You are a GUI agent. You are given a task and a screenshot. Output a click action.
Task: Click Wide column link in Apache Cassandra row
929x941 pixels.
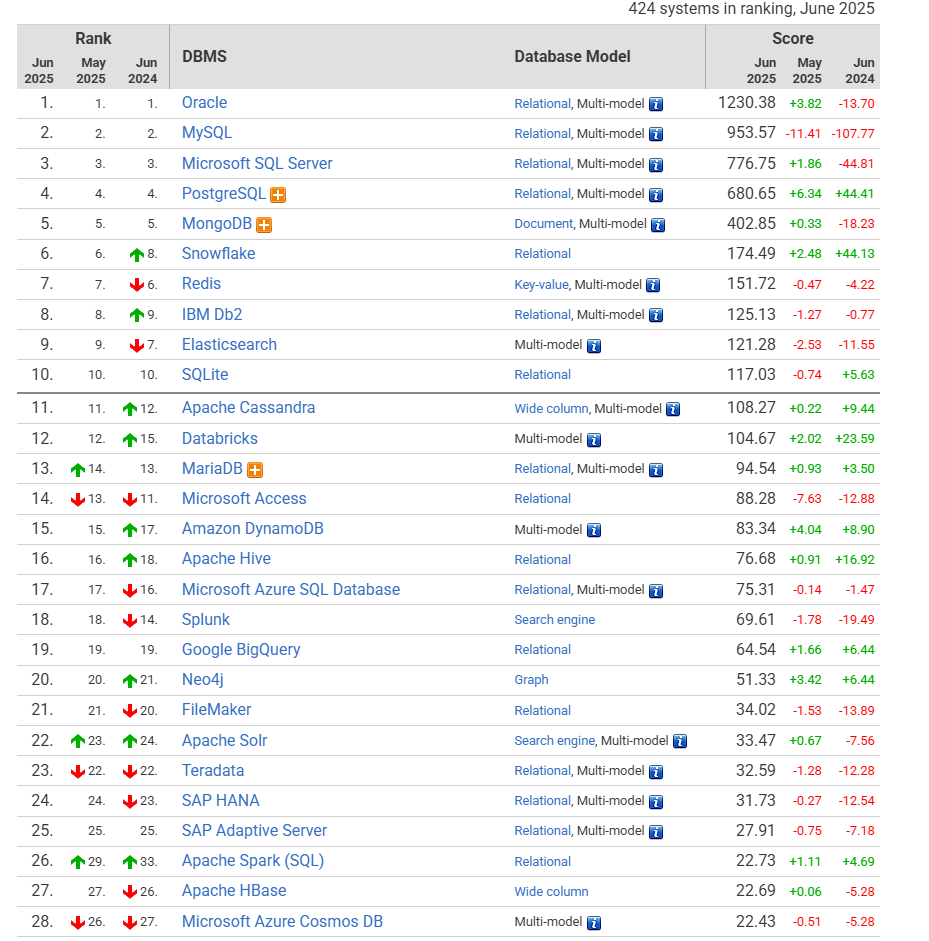(551, 409)
